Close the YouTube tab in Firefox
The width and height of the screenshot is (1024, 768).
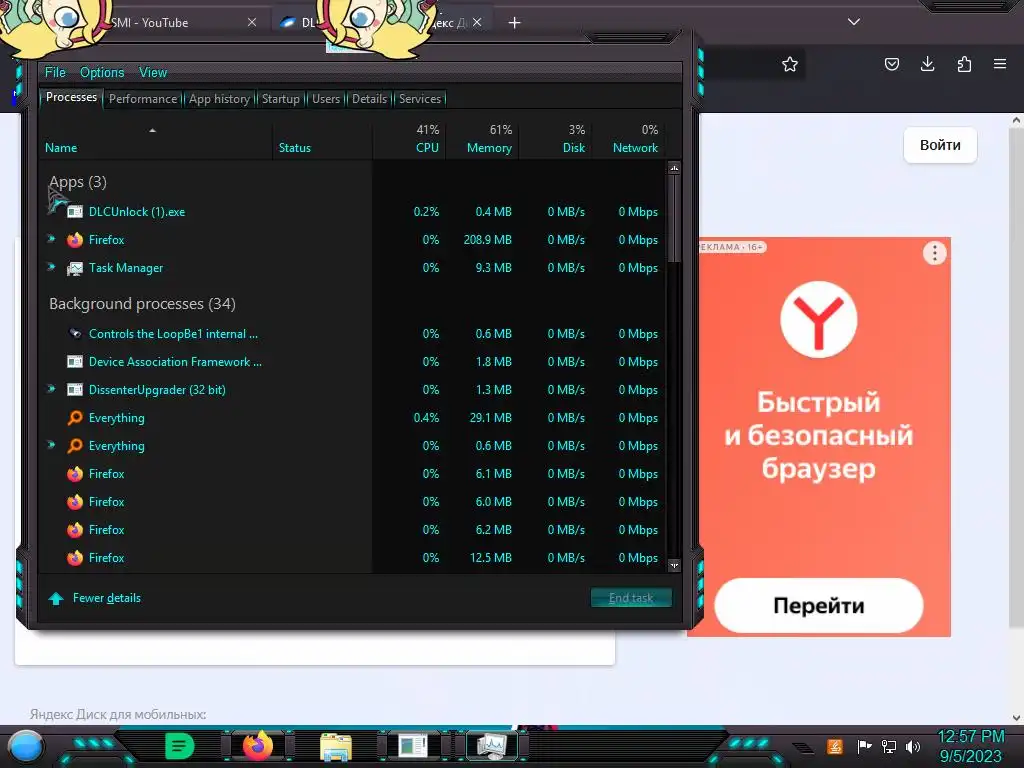[x=251, y=22]
